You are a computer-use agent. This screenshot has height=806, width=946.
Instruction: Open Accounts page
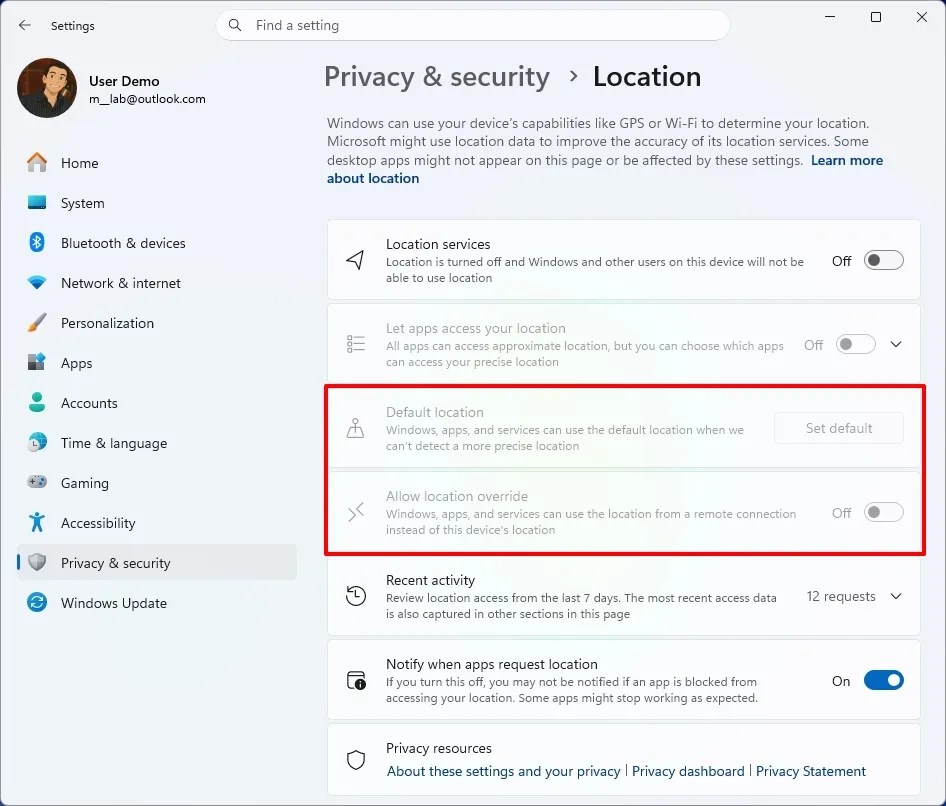coord(157,402)
